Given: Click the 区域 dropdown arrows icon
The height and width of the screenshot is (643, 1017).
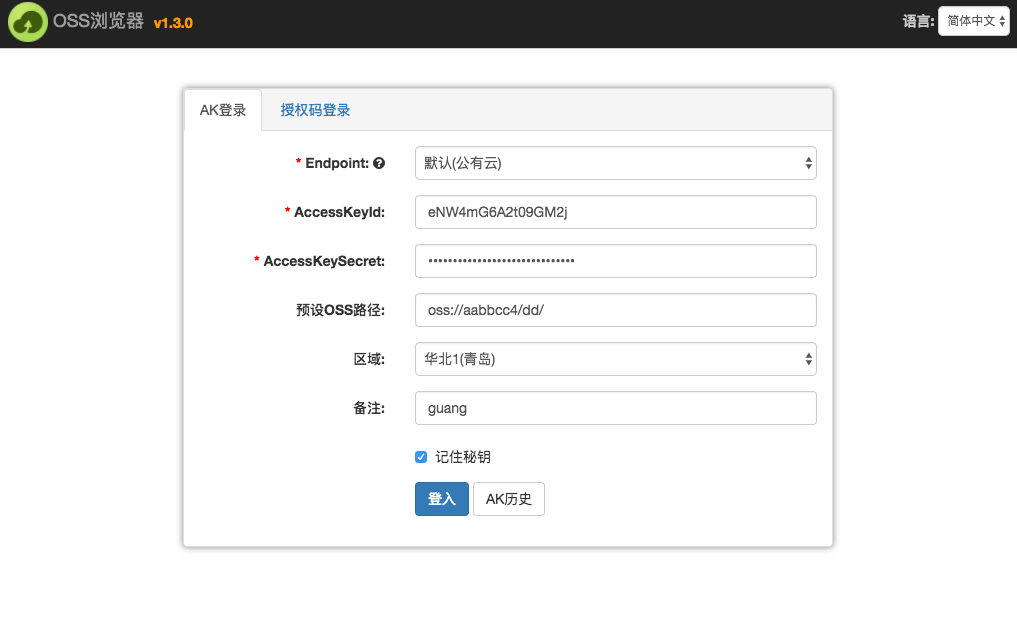Looking at the screenshot, I should point(807,359).
